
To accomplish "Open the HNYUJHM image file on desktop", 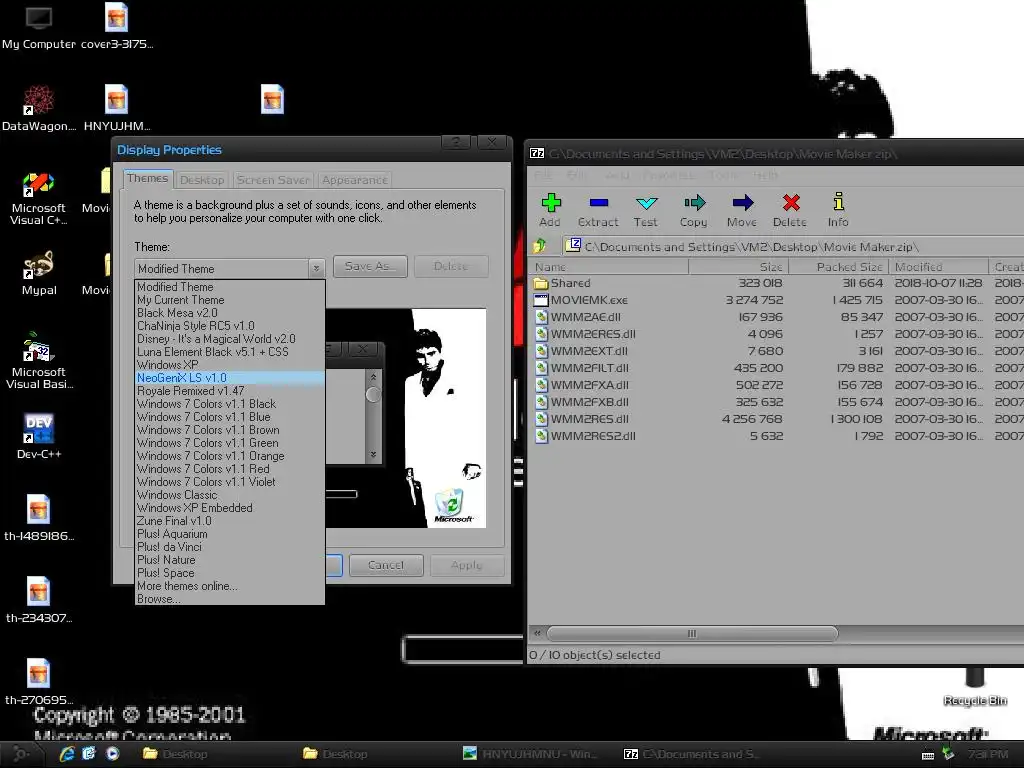I will (116, 108).
